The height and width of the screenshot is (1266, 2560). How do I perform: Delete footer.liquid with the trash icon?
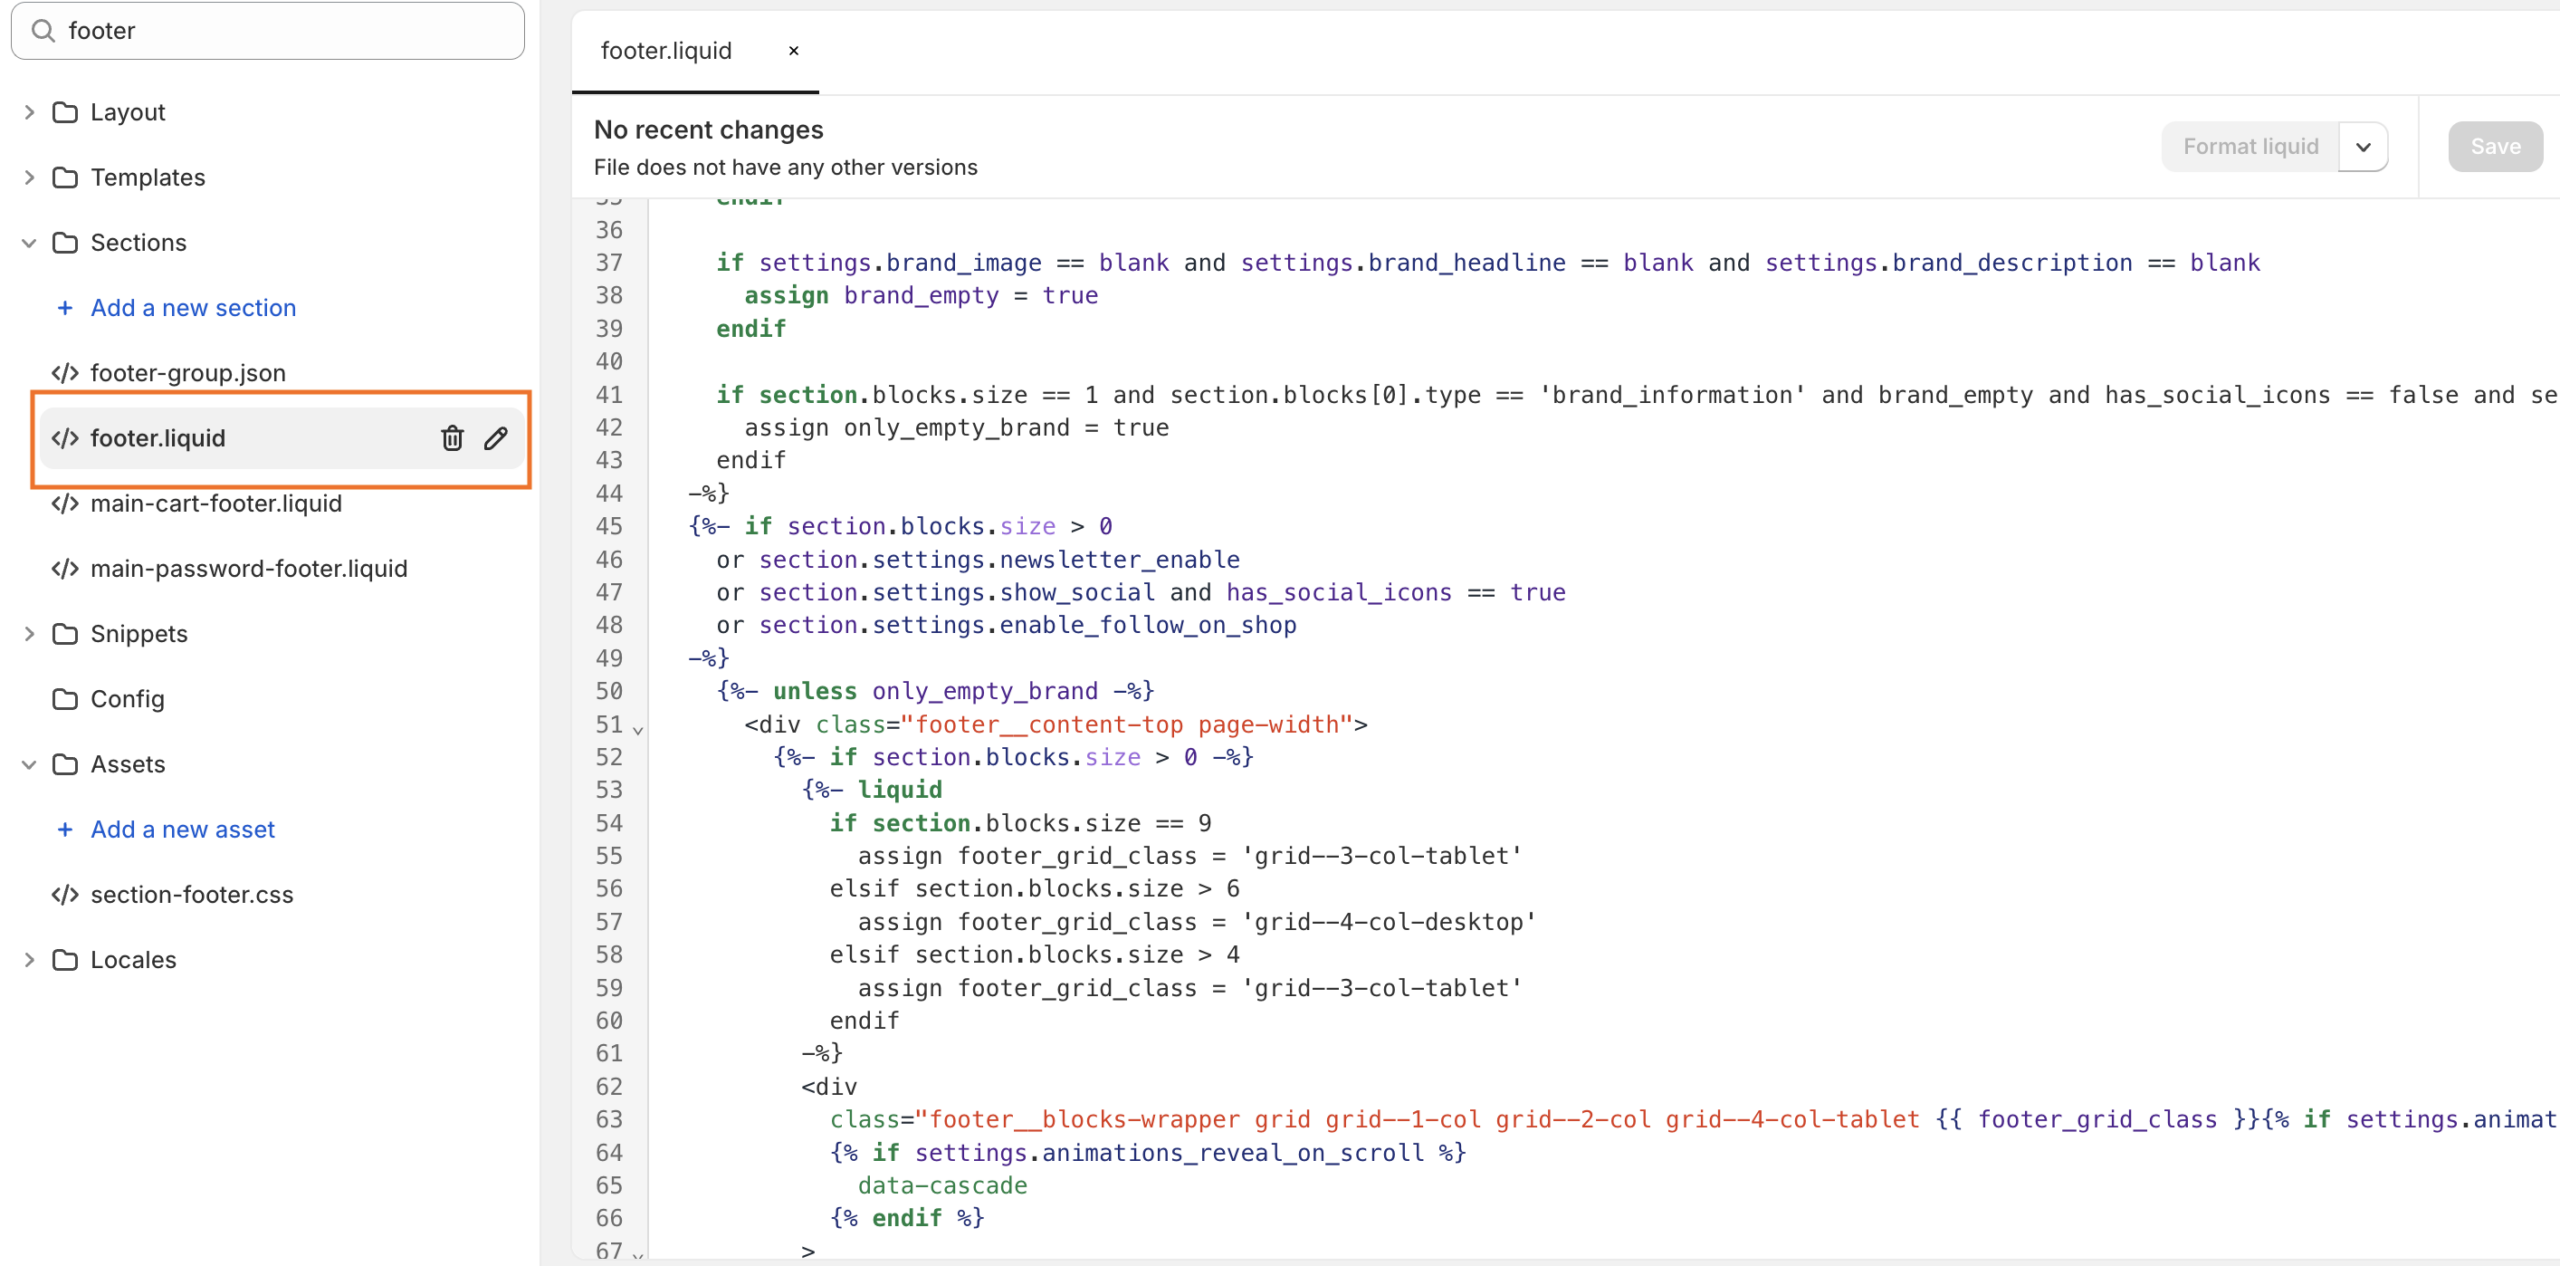click(x=452, y=438)
